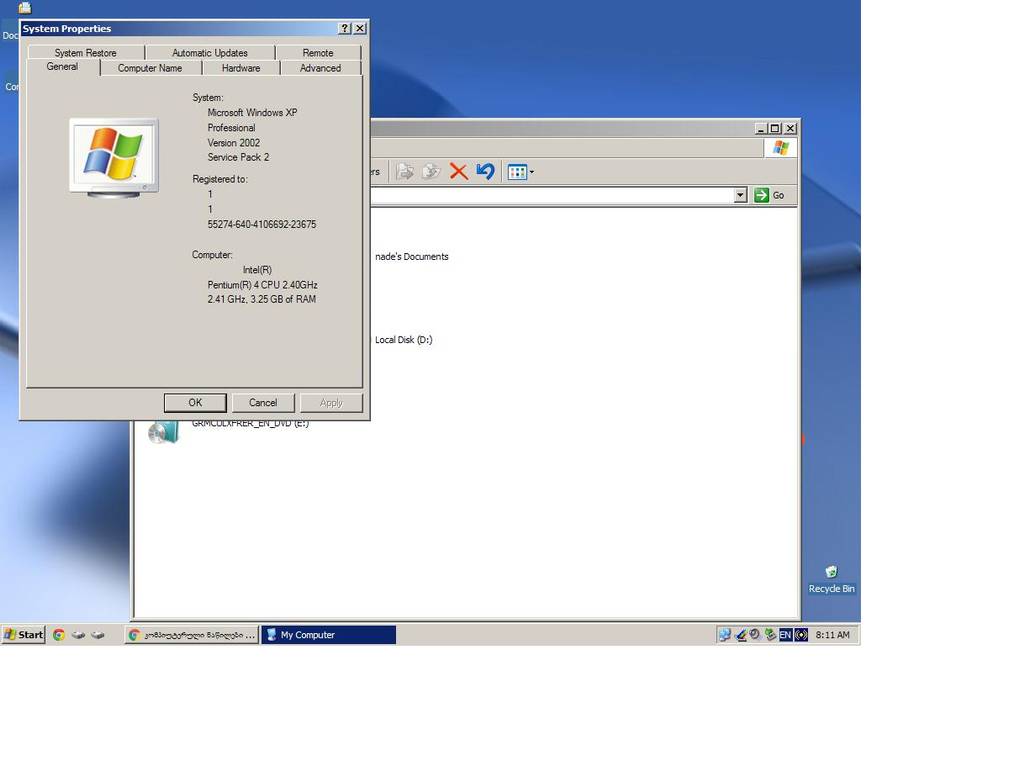The width and height of the screenshot is (1024, 779).
Task: Click the red X Delete toolbar icon
Action: tap(458, 172)
